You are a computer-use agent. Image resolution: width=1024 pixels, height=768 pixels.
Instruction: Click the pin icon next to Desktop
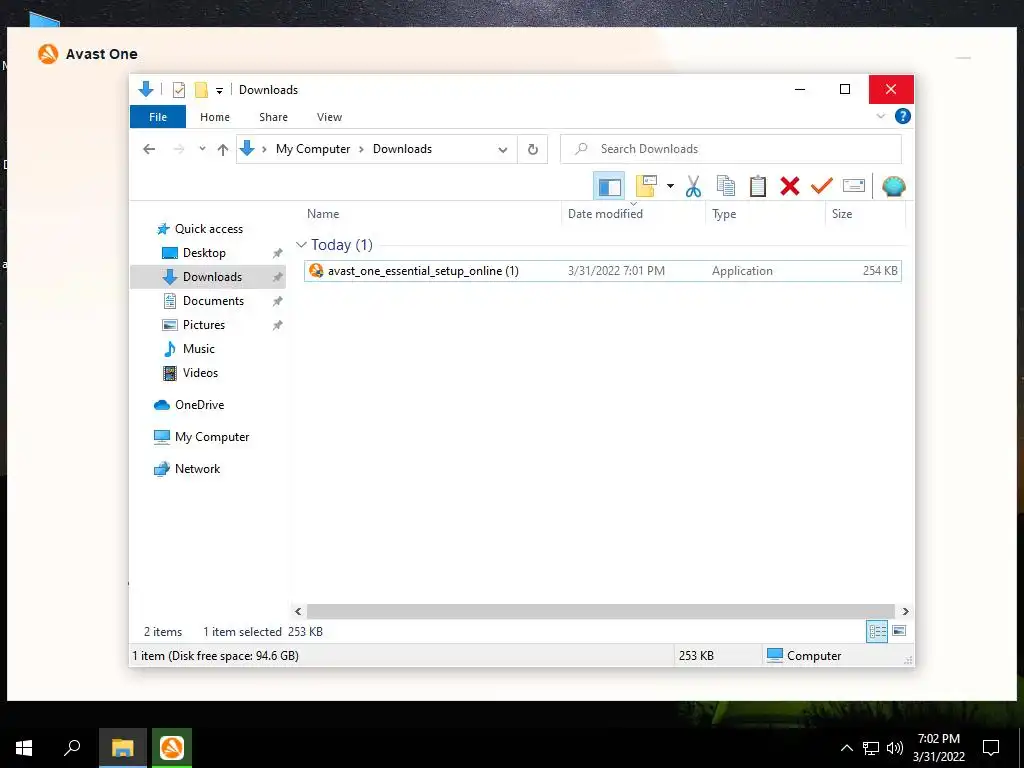[x=278, y=253]
